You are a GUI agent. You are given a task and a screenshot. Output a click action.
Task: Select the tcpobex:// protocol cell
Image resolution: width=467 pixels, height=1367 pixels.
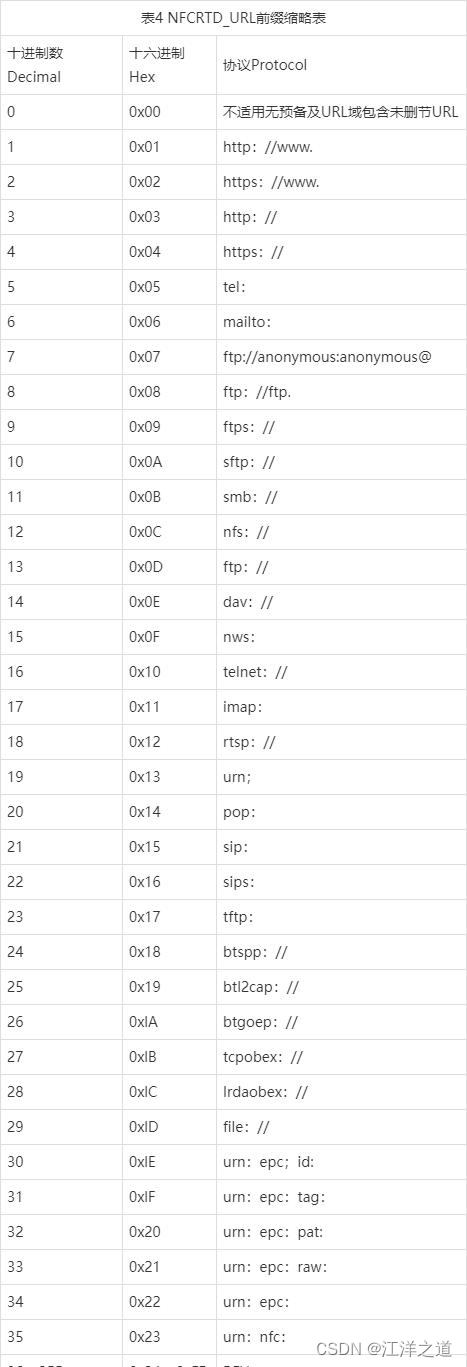[x=341, y=1057]
